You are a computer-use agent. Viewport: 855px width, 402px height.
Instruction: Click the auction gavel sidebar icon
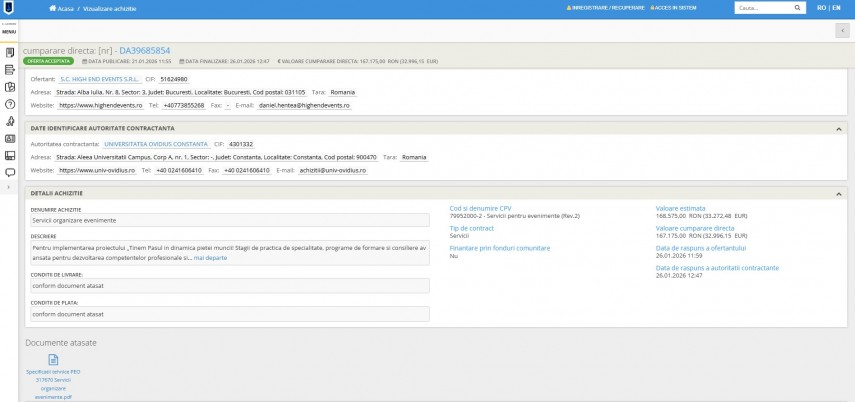click(x=9, y=121)
